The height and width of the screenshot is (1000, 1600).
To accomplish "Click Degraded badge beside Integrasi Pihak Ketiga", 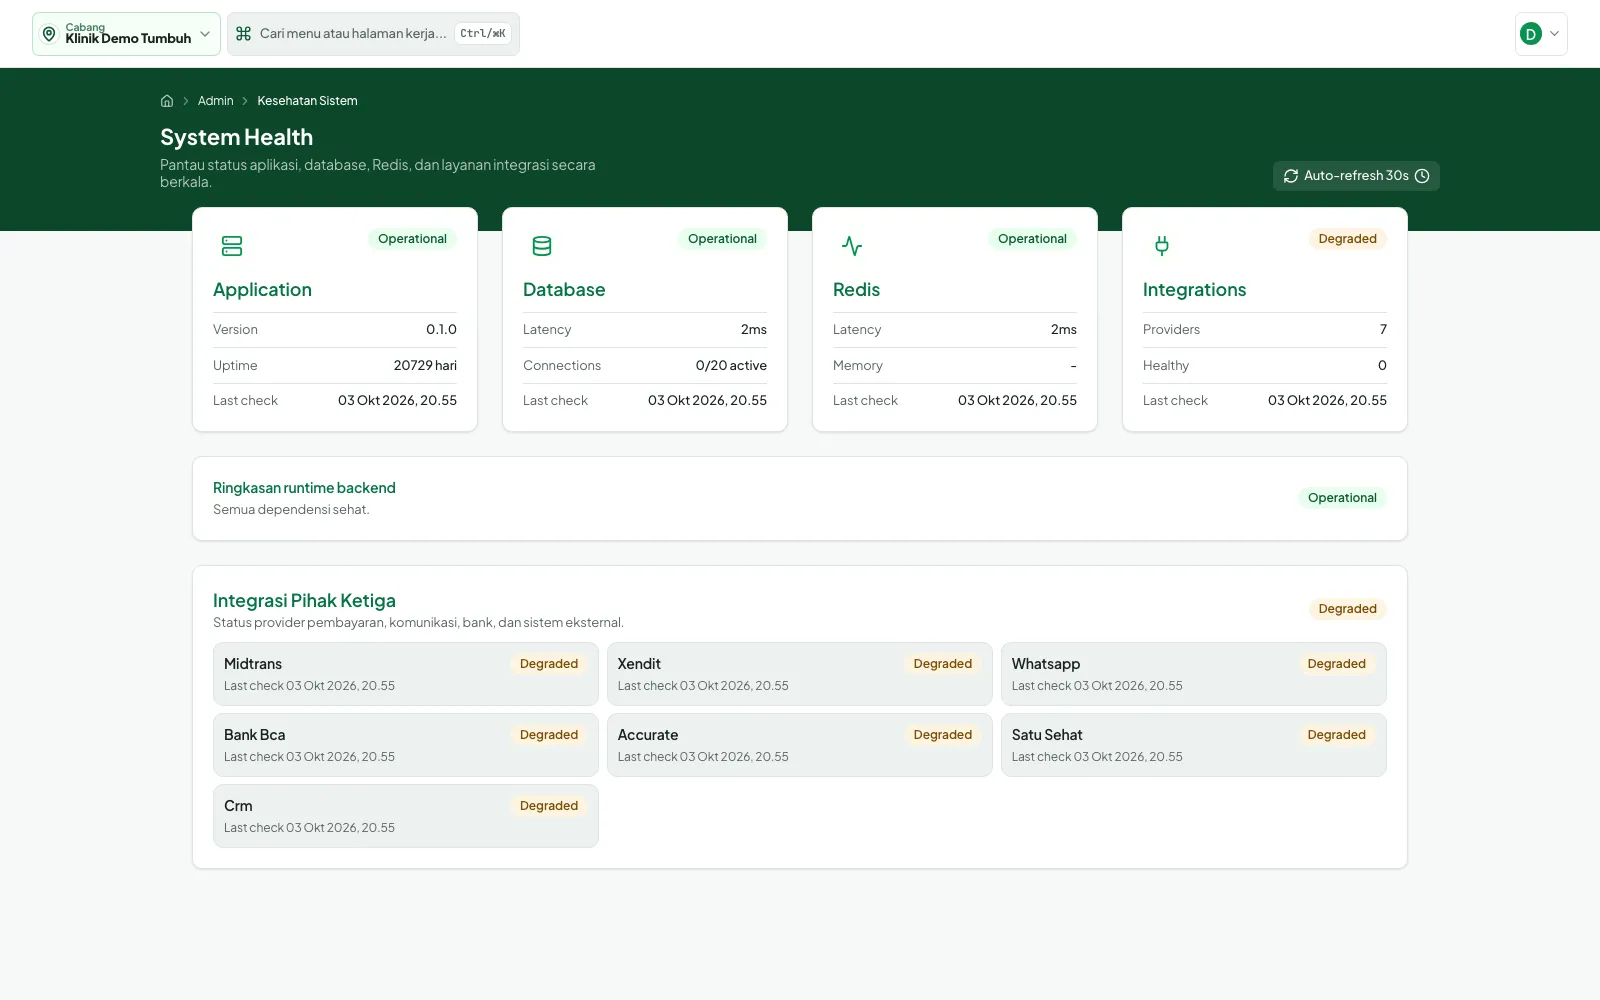I will click(x=1347, y=609).
